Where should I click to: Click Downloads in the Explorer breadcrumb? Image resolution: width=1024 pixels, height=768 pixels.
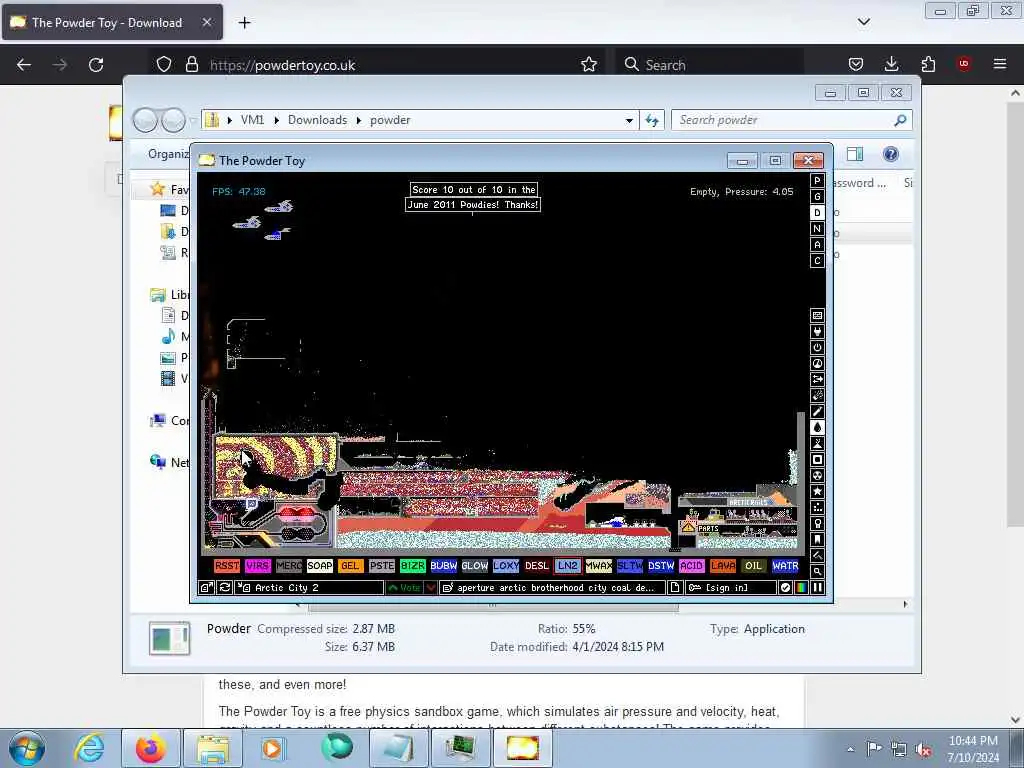pyautogui.click(x=317, y=120)
